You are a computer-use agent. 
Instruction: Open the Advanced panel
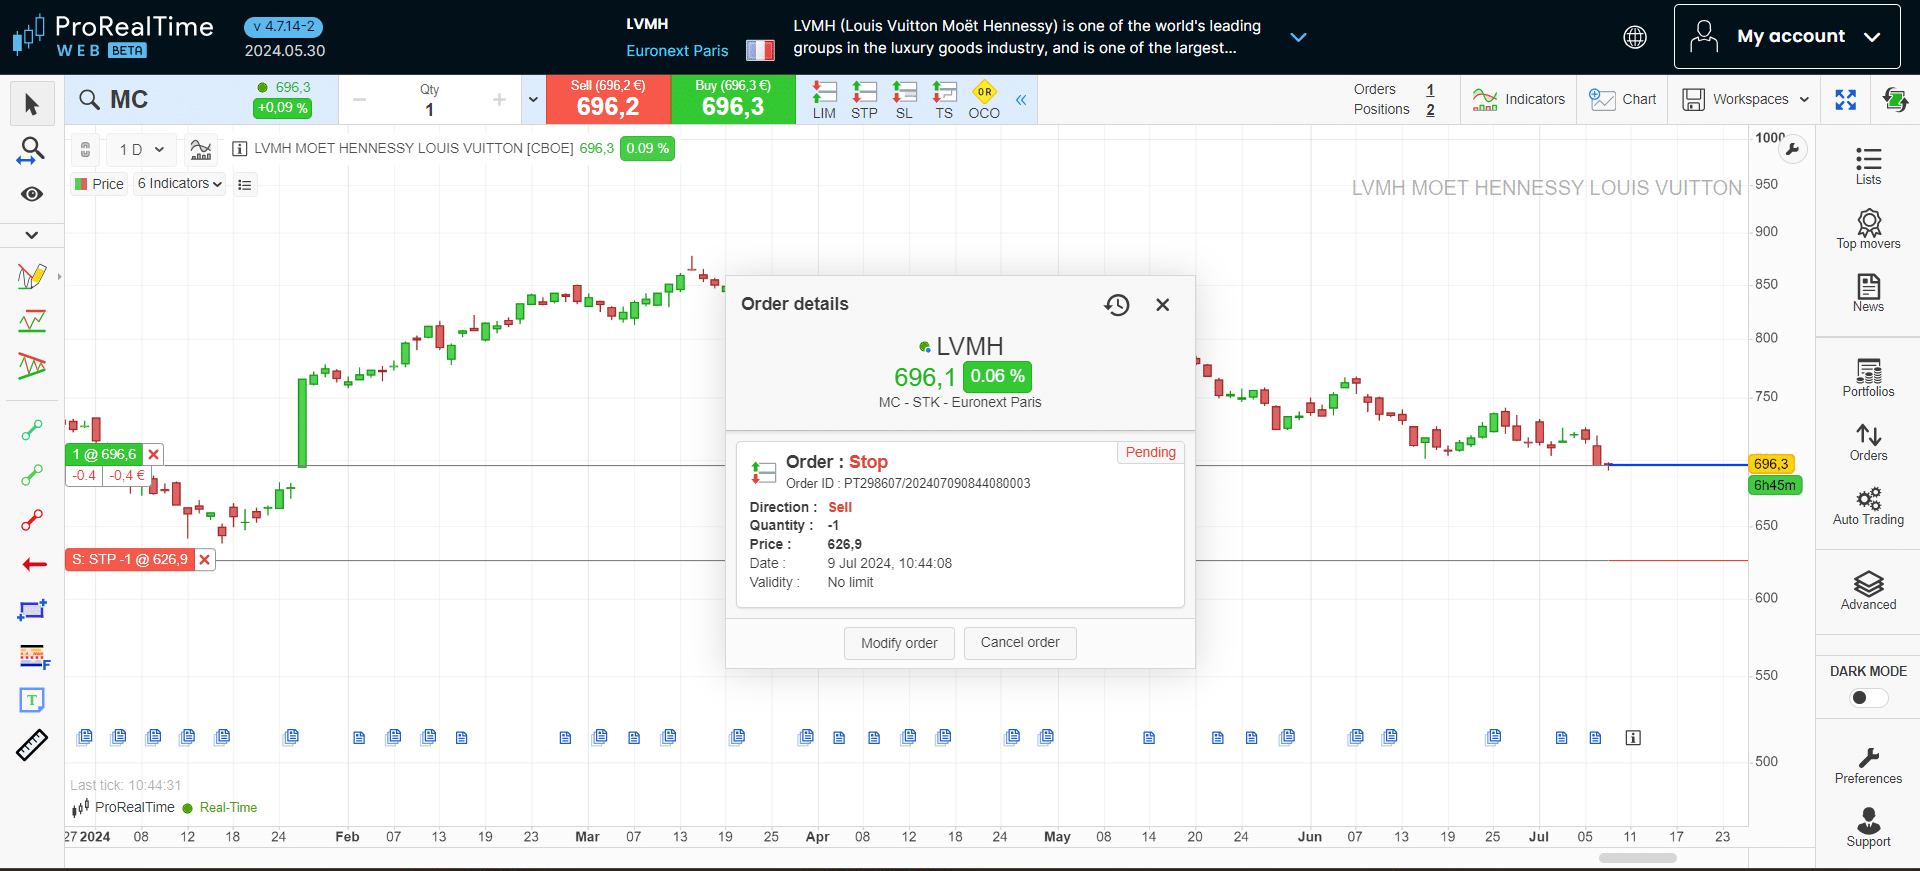point(1868,590)
